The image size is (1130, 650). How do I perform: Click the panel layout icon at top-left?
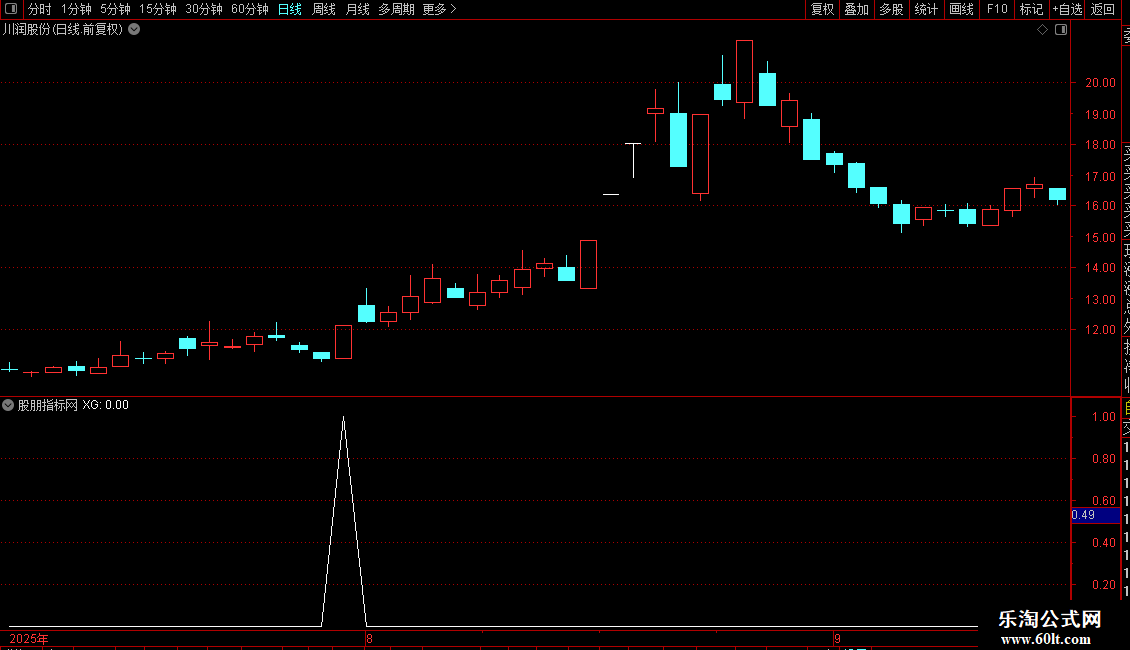[x=11, y=9]
